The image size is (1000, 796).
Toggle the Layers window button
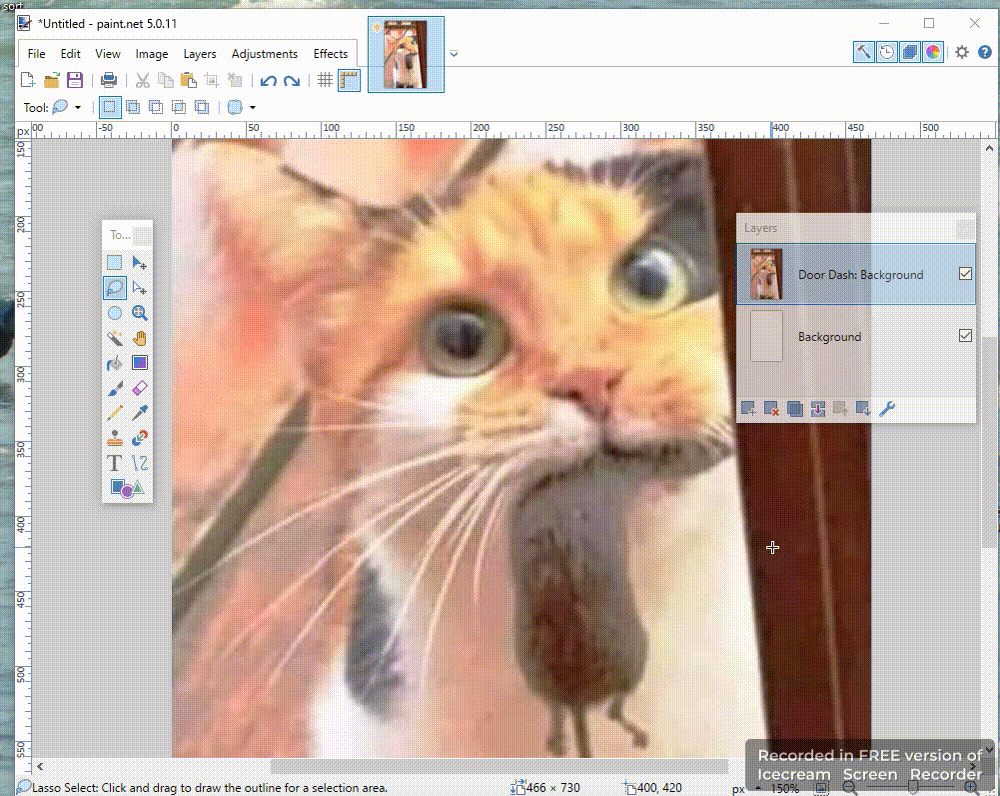pos(909,52)
